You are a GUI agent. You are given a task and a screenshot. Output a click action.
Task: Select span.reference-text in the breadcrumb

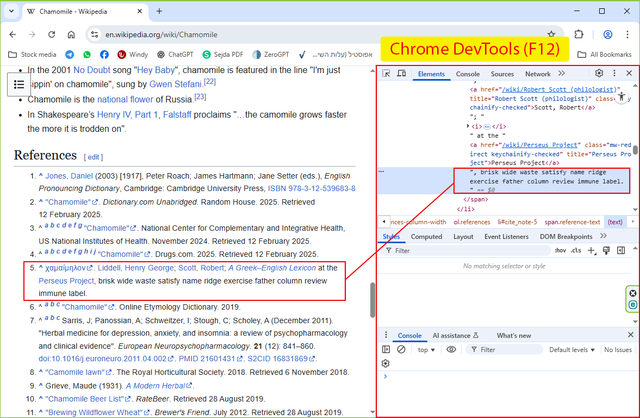pos(572,222)
